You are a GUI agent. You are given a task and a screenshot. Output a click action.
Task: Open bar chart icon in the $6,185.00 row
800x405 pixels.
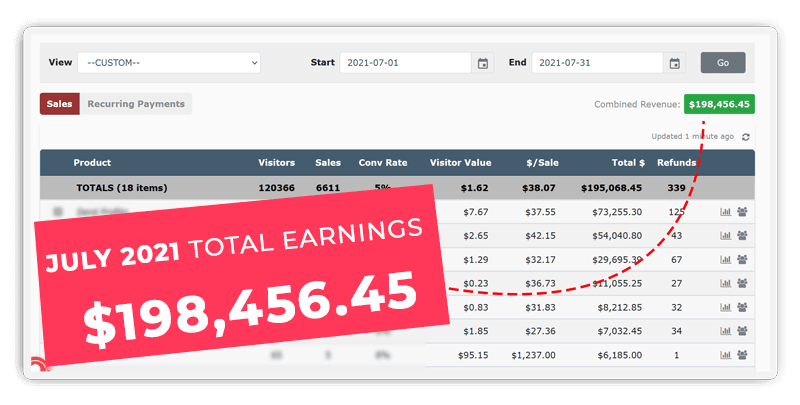click(725, 355)
